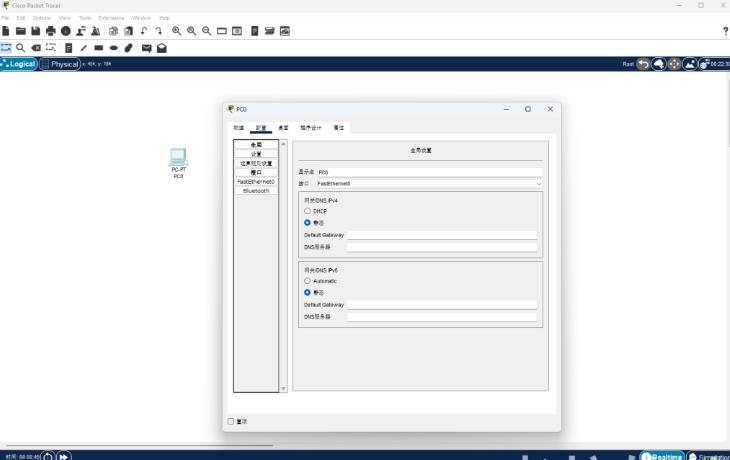Image resolution: width=730 pixels, height=460 pixels.
Task: Select the Draw Ellipse tool
Action: click(x=114, y=48)
